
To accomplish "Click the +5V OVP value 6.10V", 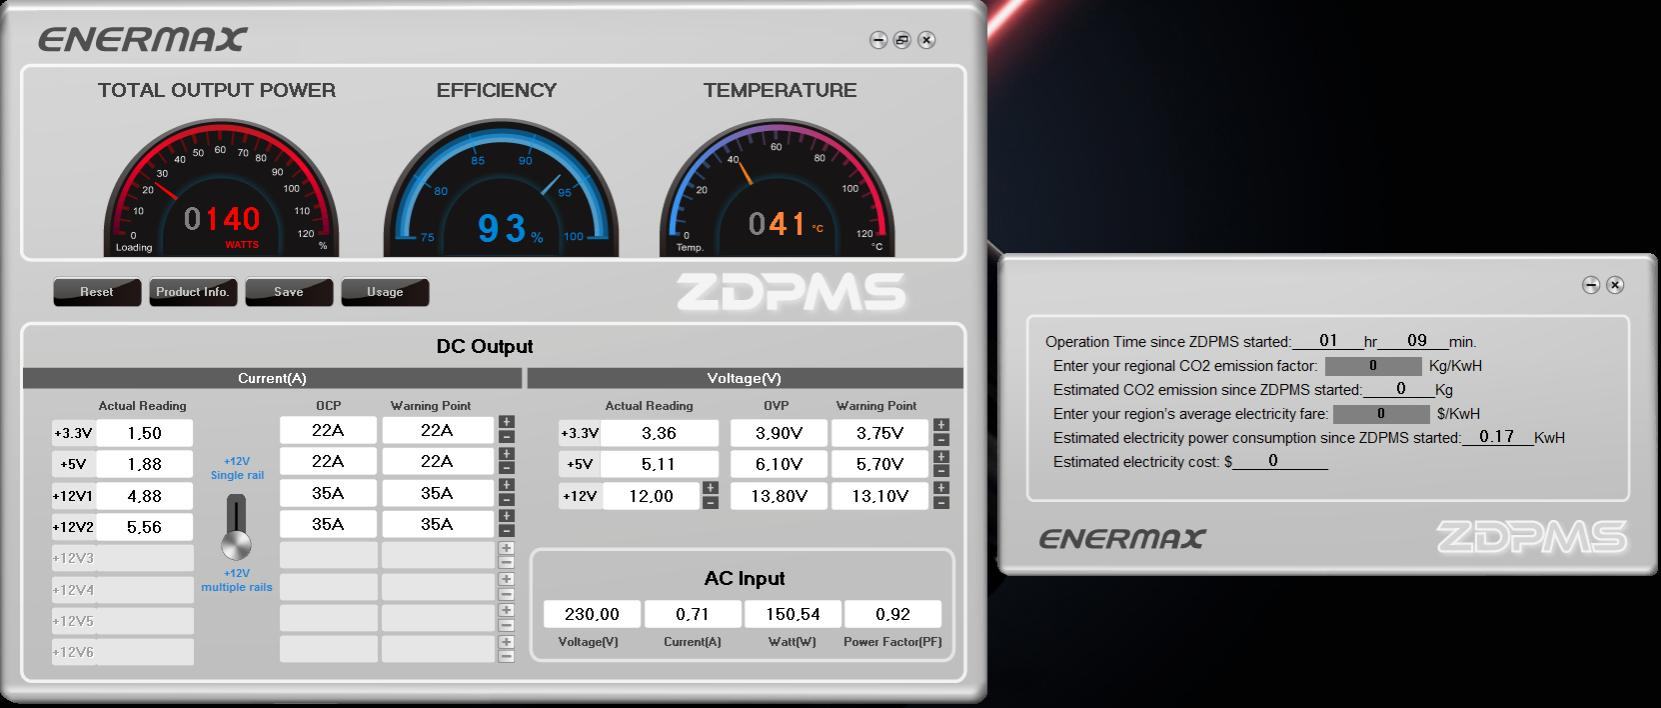I will [x=778, y=464].
